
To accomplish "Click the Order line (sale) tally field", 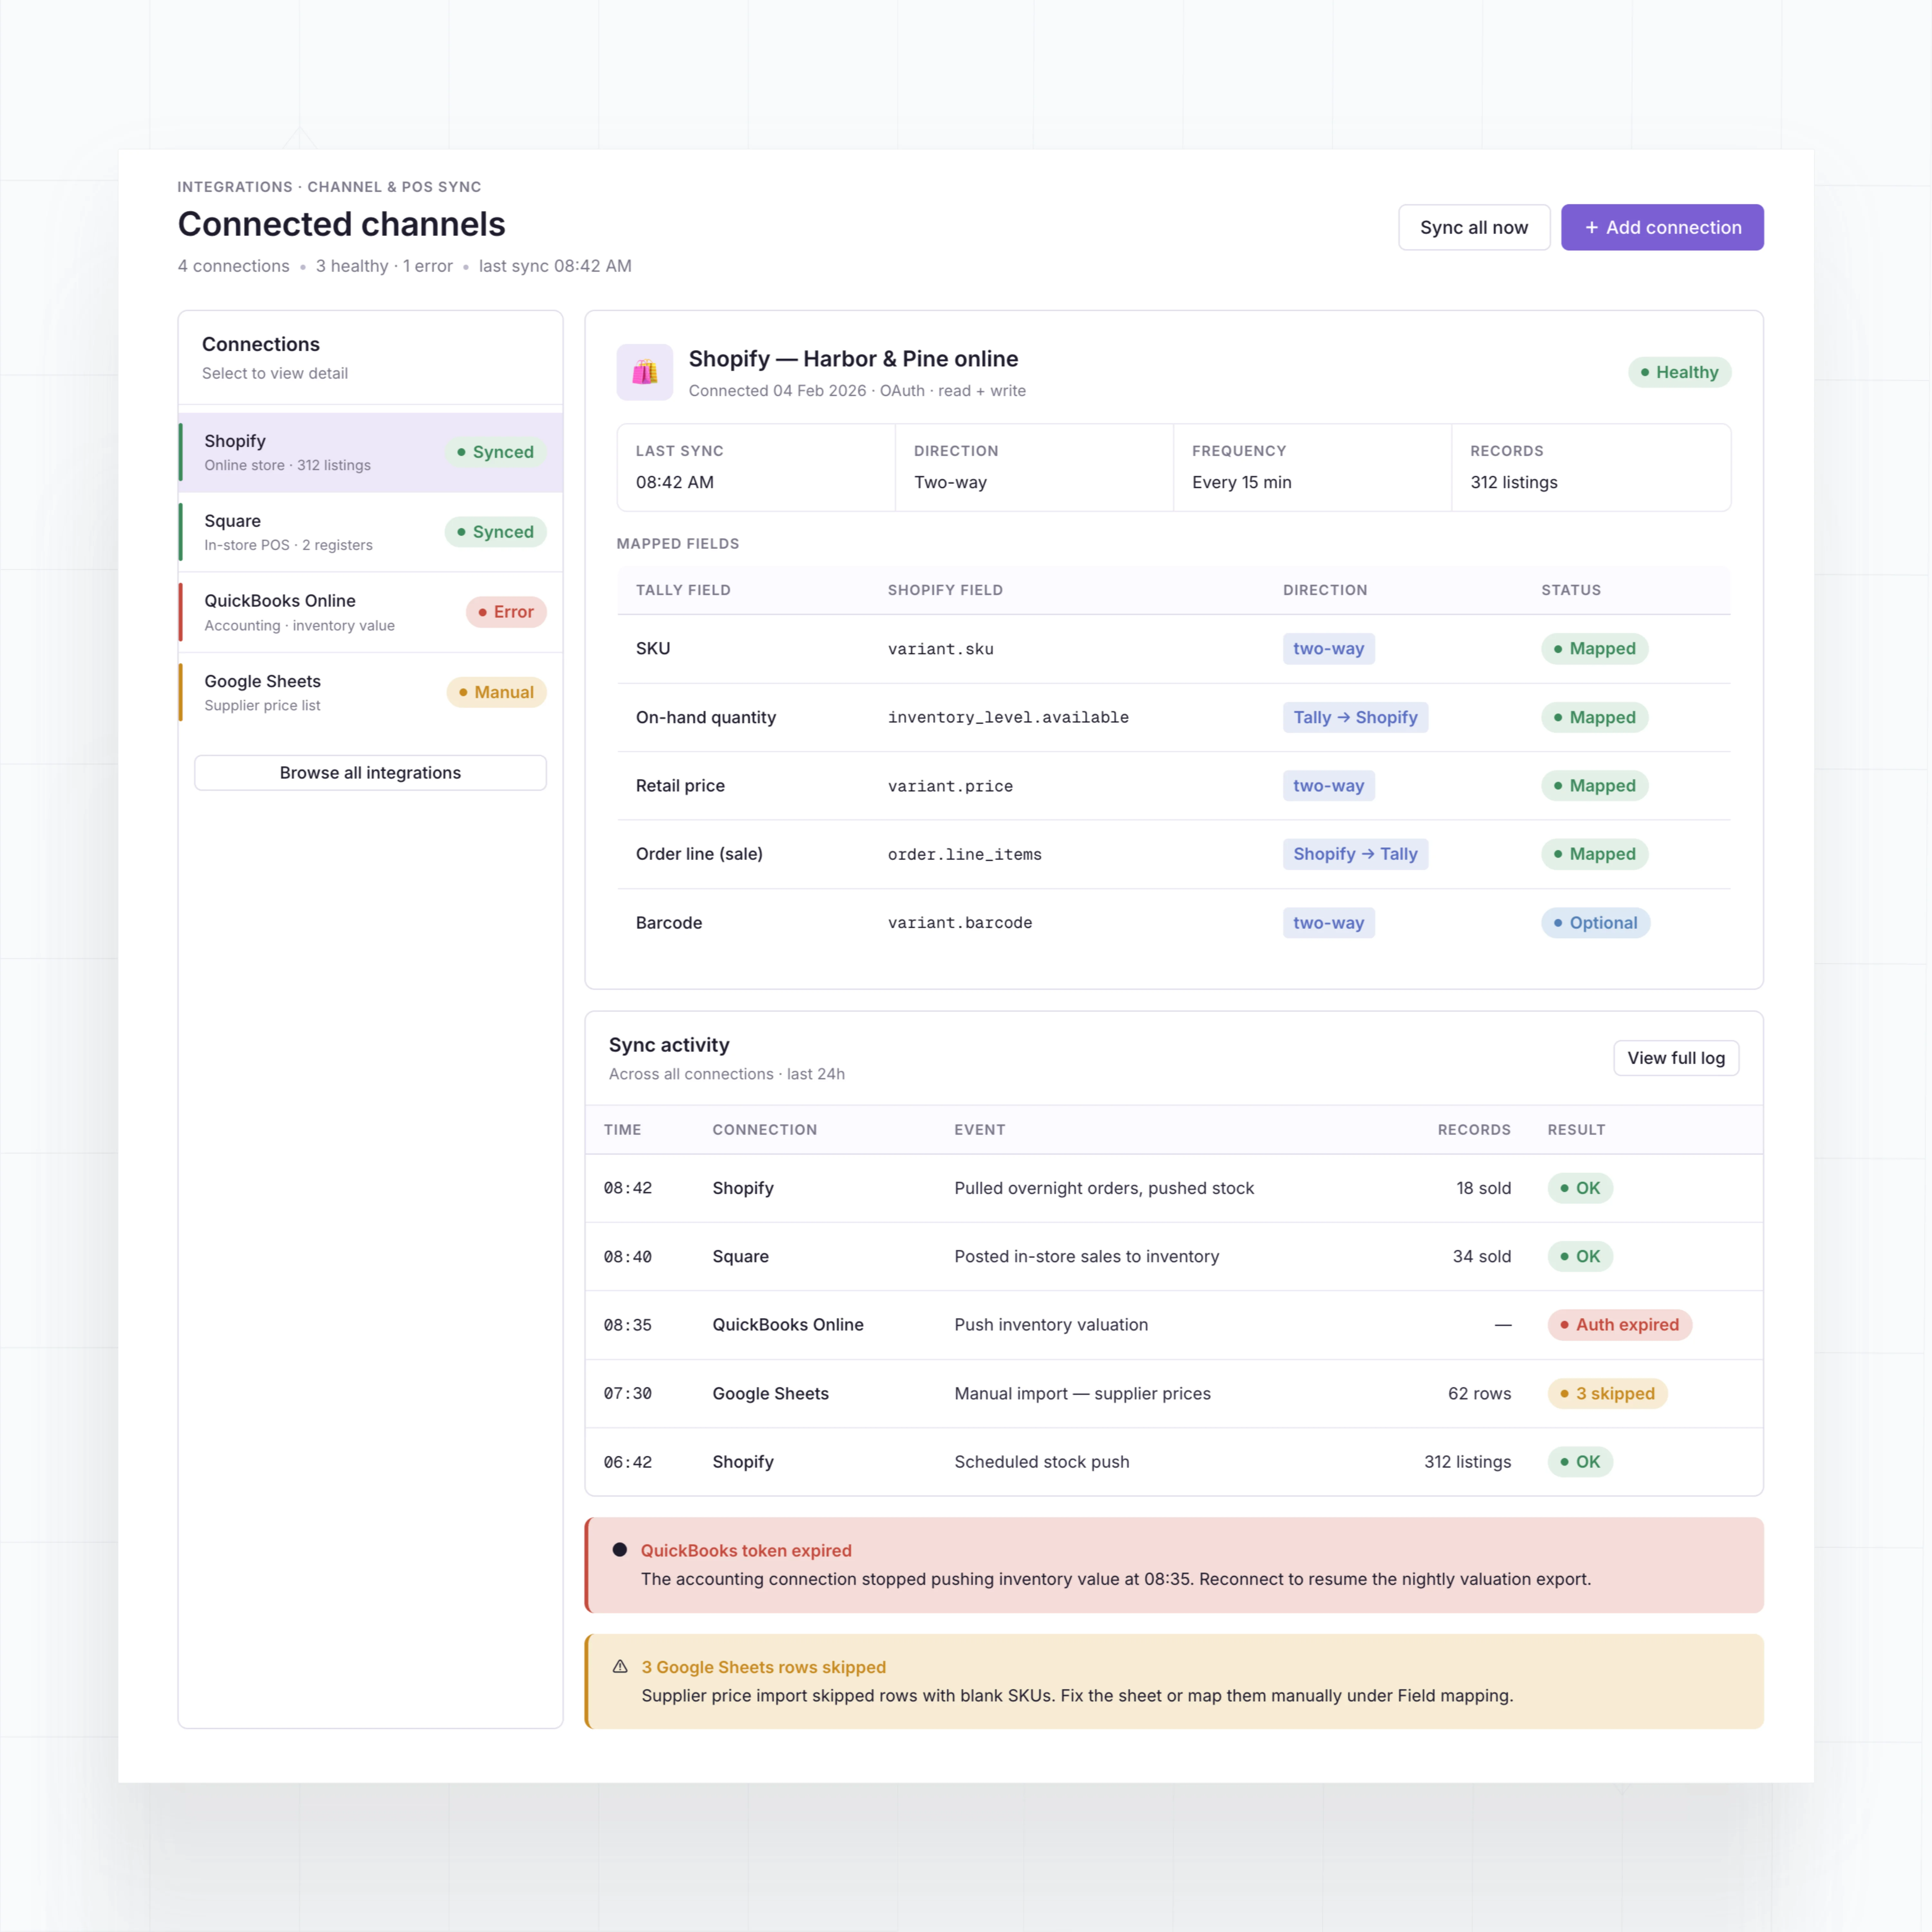I will 699,854.
